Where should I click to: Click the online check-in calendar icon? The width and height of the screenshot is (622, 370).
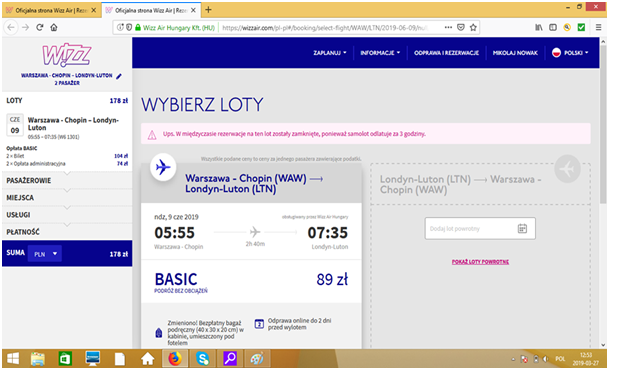point(259,324)
